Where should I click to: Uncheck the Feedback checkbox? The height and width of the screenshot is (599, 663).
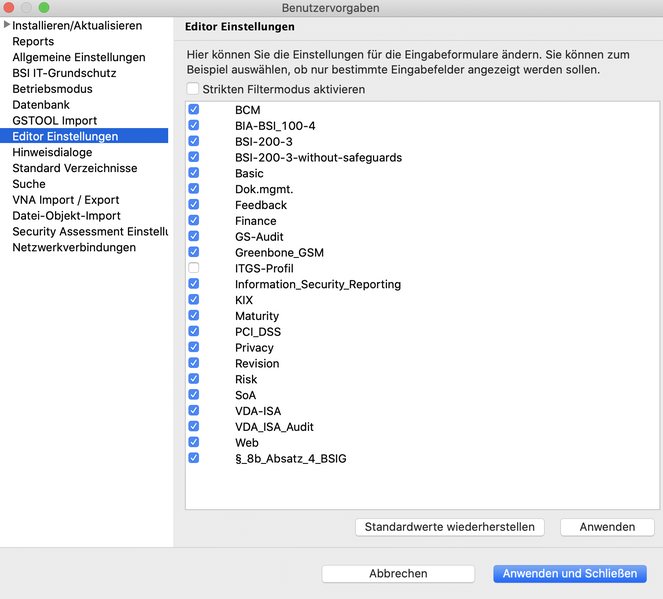coord(194,205)
